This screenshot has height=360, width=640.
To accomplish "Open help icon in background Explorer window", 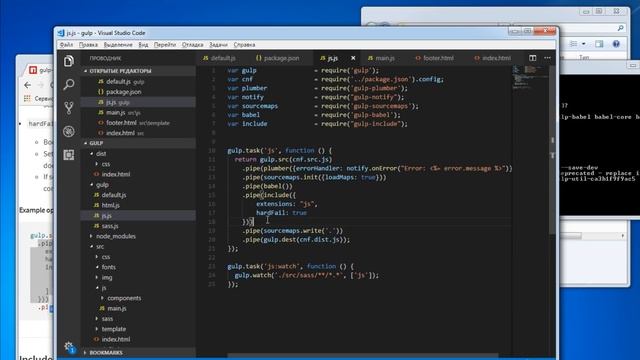I will tap(616, 44).
